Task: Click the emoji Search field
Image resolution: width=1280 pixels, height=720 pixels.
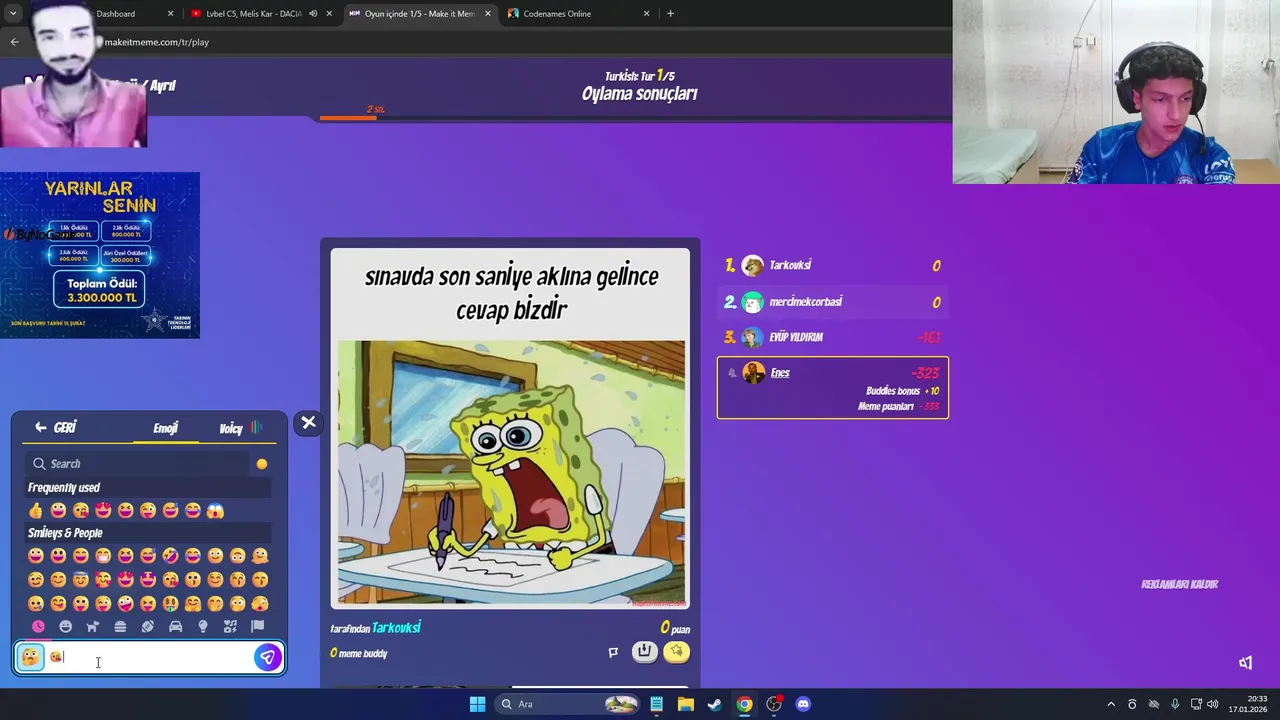Action: coord(139,463)
